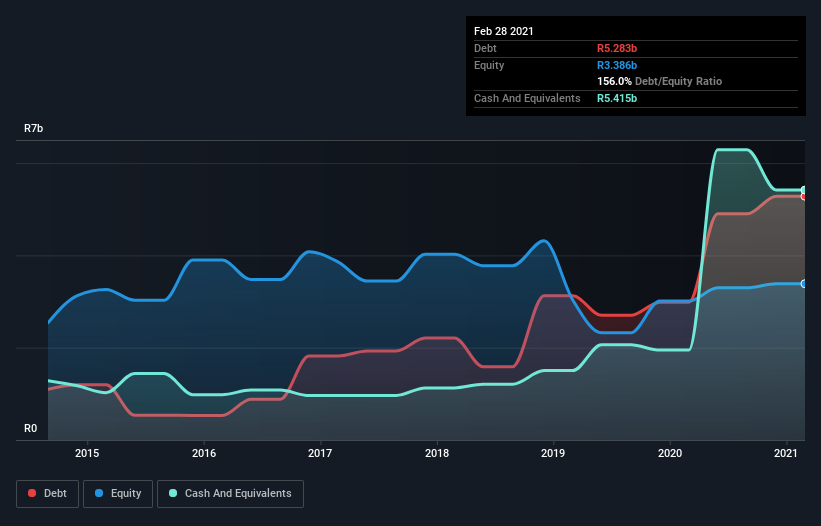Click the 2021 x-axis label
The height and width of the screenshot is (526, 821).
(x=786, y=453)
